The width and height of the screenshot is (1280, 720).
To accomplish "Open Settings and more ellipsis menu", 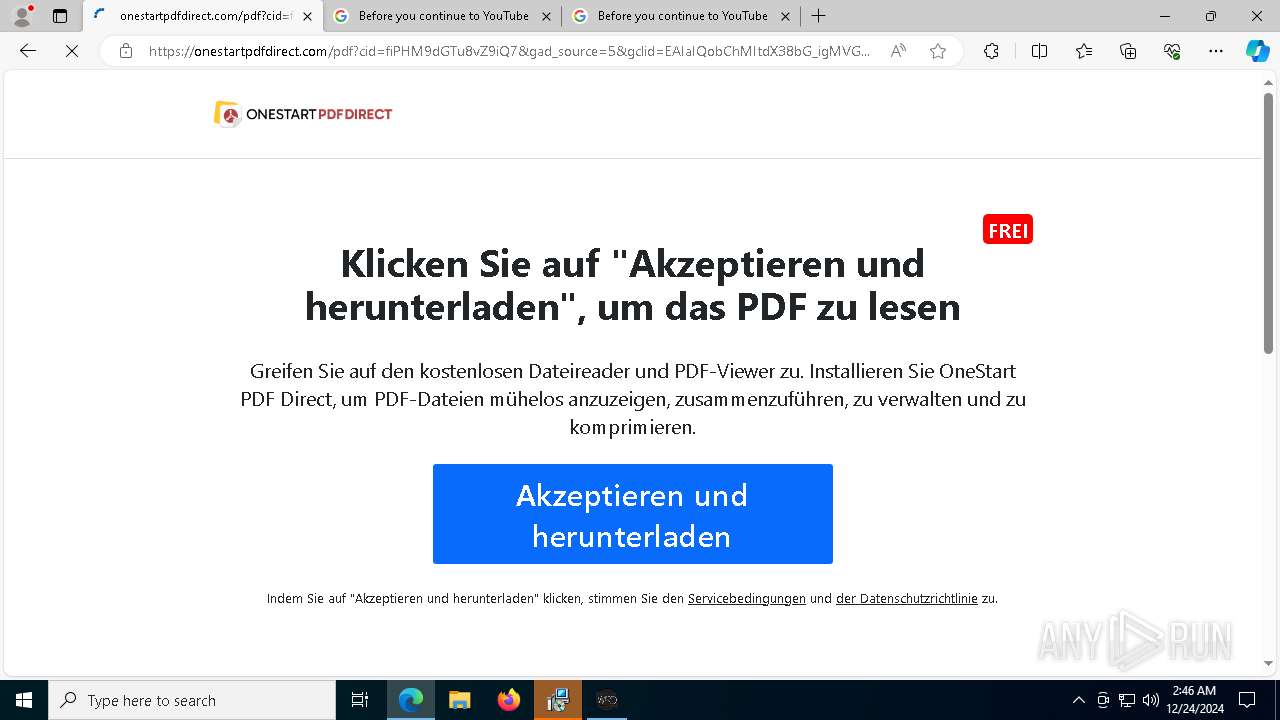I will 1216,51.
